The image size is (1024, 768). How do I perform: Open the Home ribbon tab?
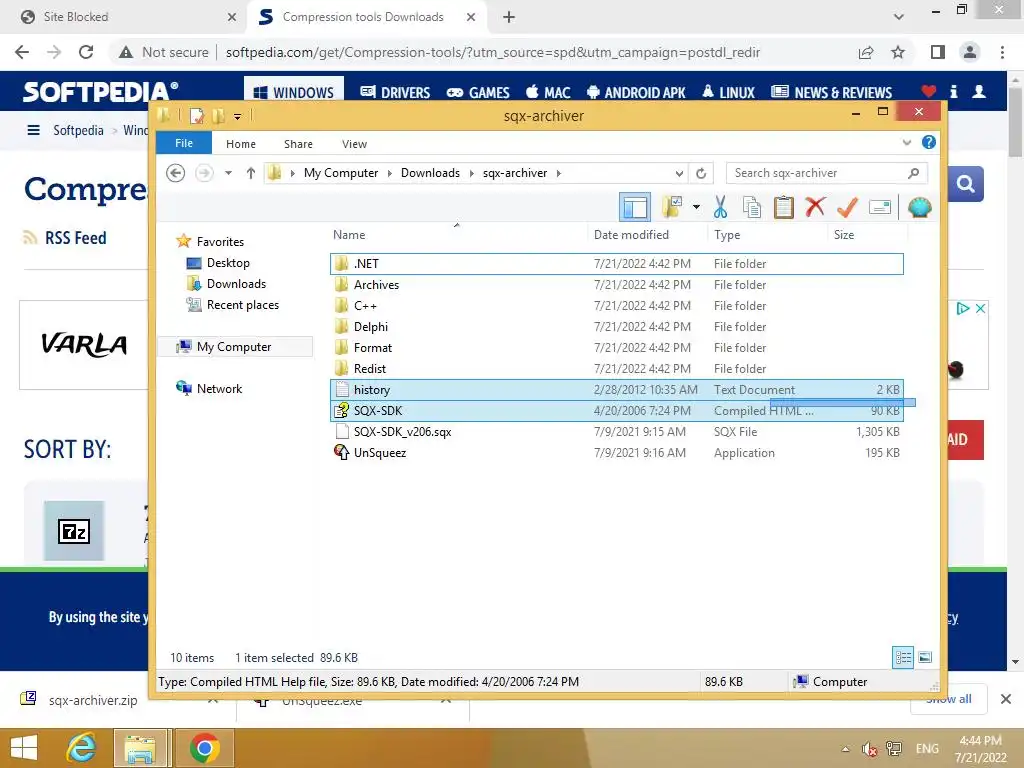pyautogui.click(x=240, y=144)
